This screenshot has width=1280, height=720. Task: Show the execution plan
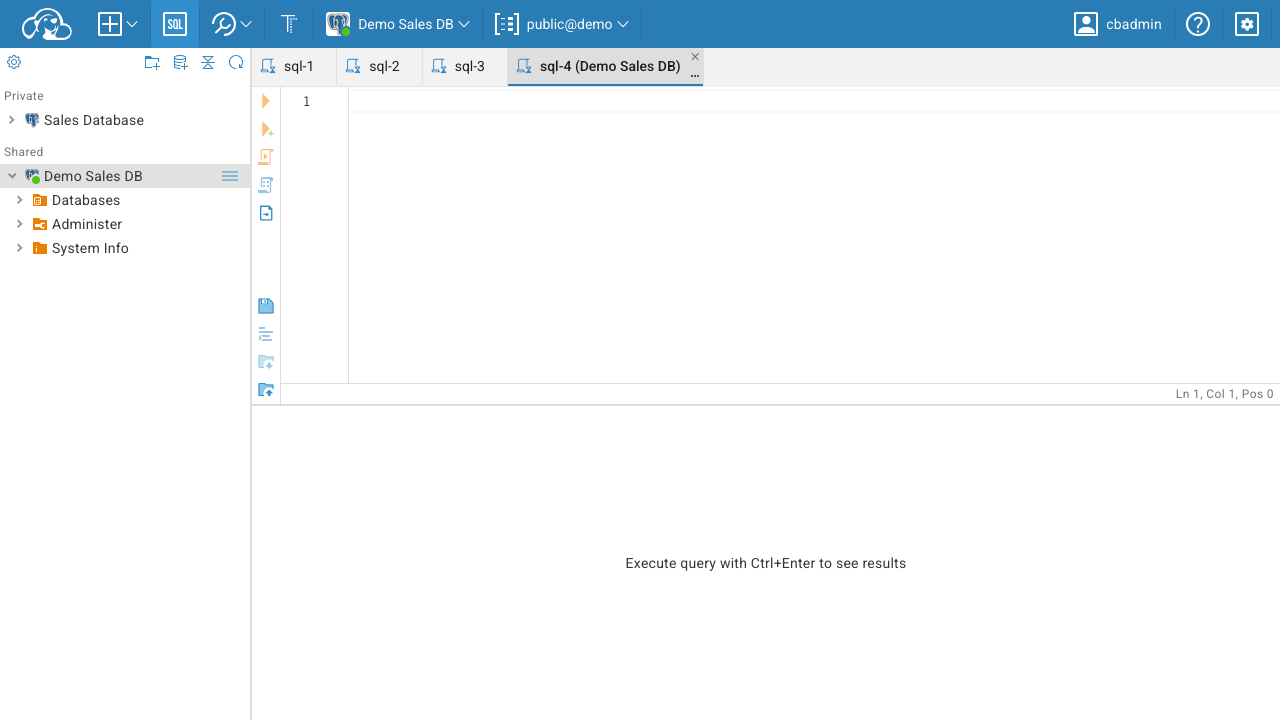click(266, 185)
